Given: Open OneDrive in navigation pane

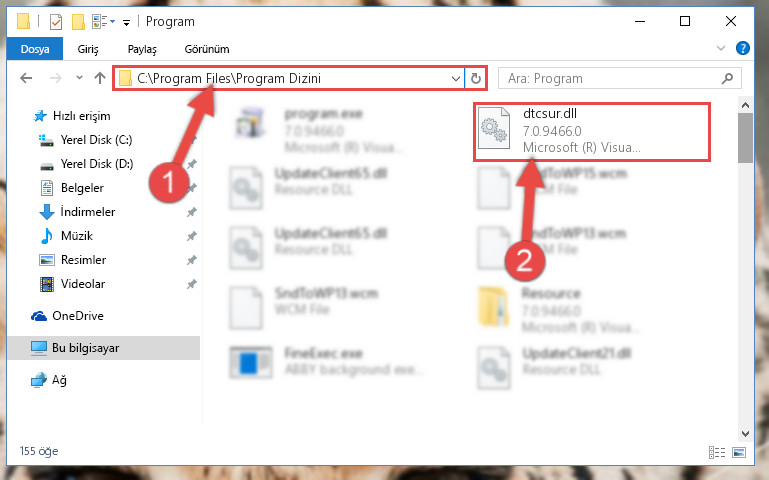Looking at the screenshot, I should (x=78, y=316).
